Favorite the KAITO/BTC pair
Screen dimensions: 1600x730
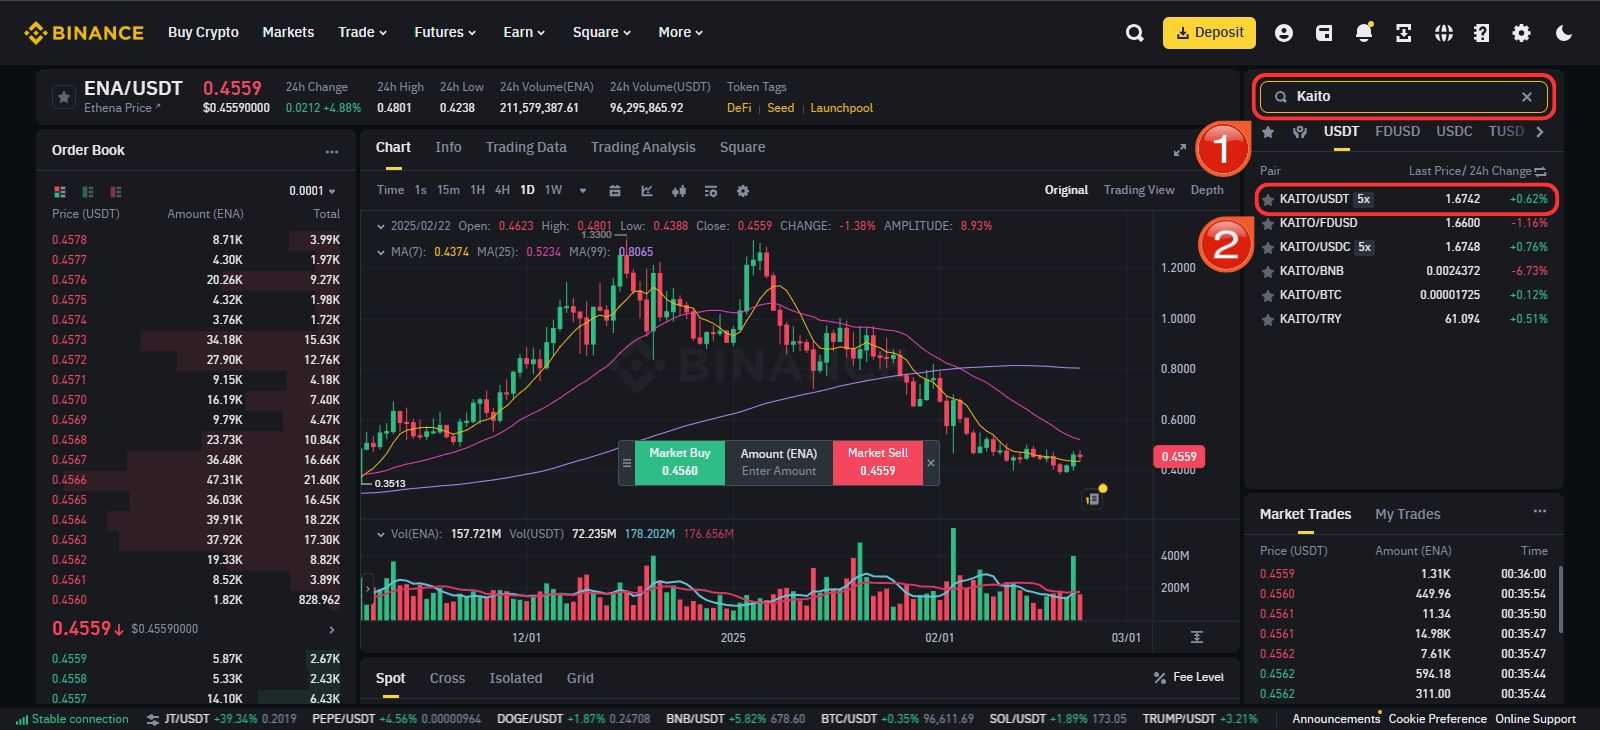[1267, 296]
